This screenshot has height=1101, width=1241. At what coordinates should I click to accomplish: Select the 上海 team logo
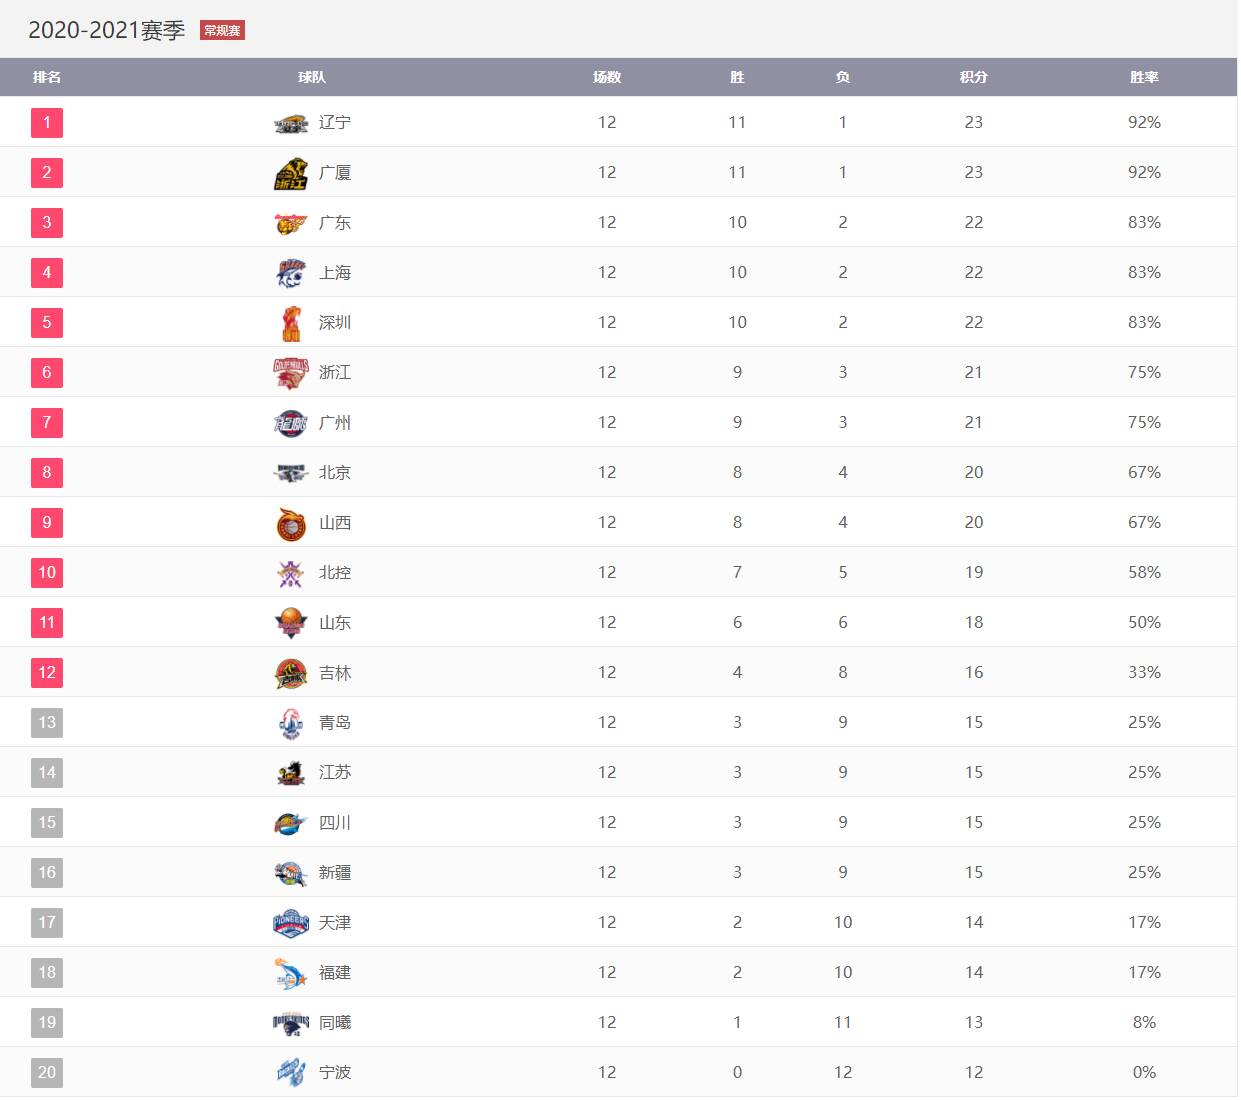pyautogui.click(x=291, y=273)
